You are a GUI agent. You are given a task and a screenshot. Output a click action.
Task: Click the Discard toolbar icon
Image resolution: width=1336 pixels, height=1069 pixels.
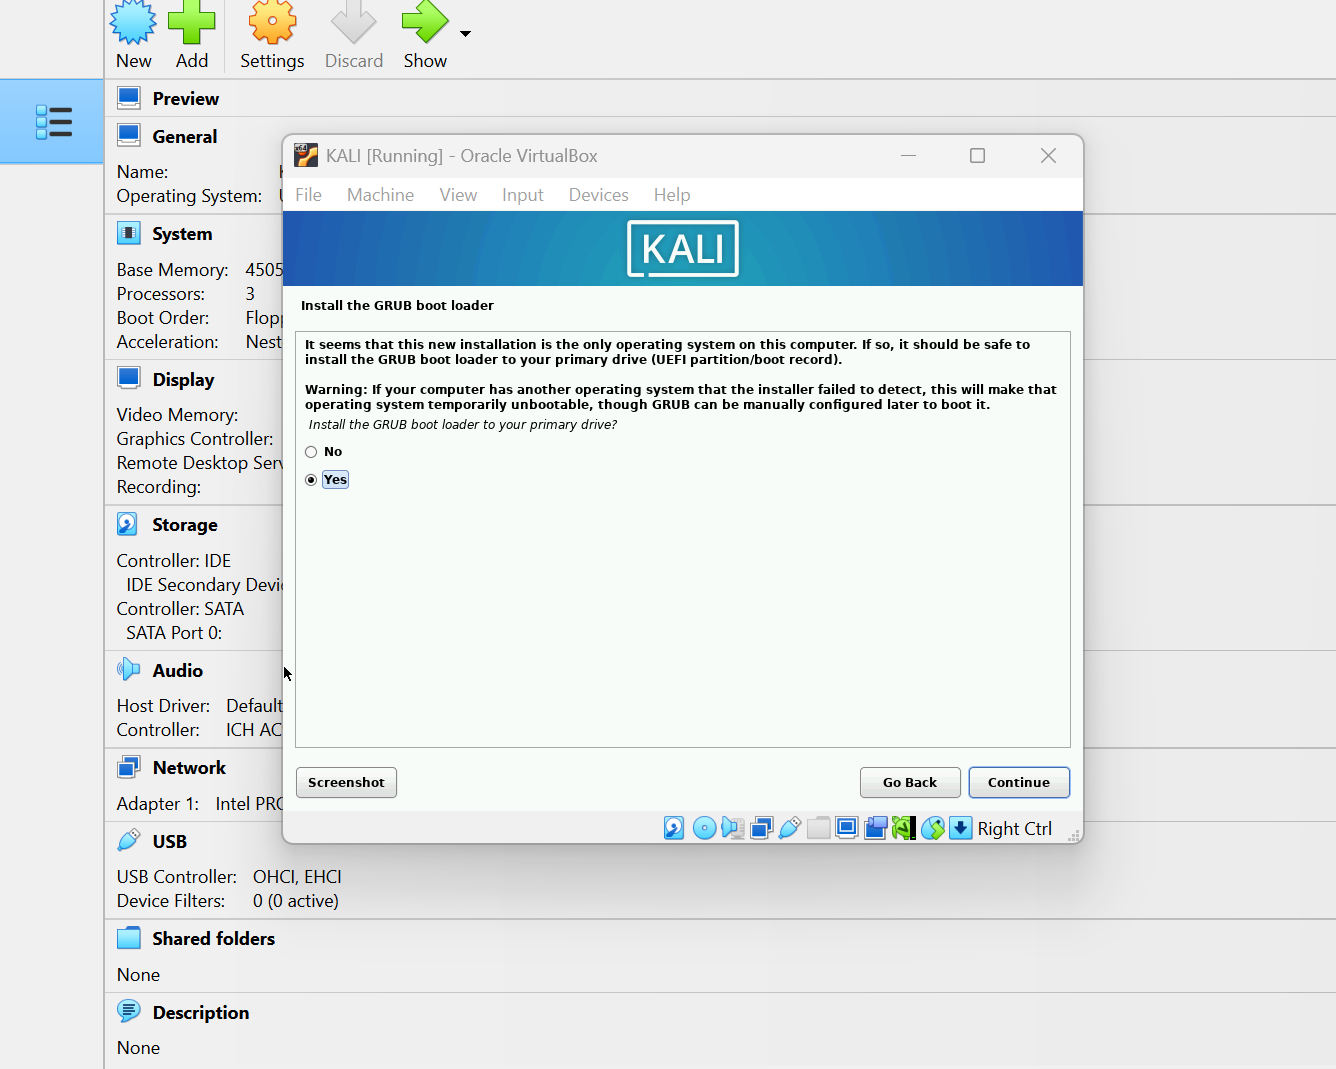pos(353,22)
